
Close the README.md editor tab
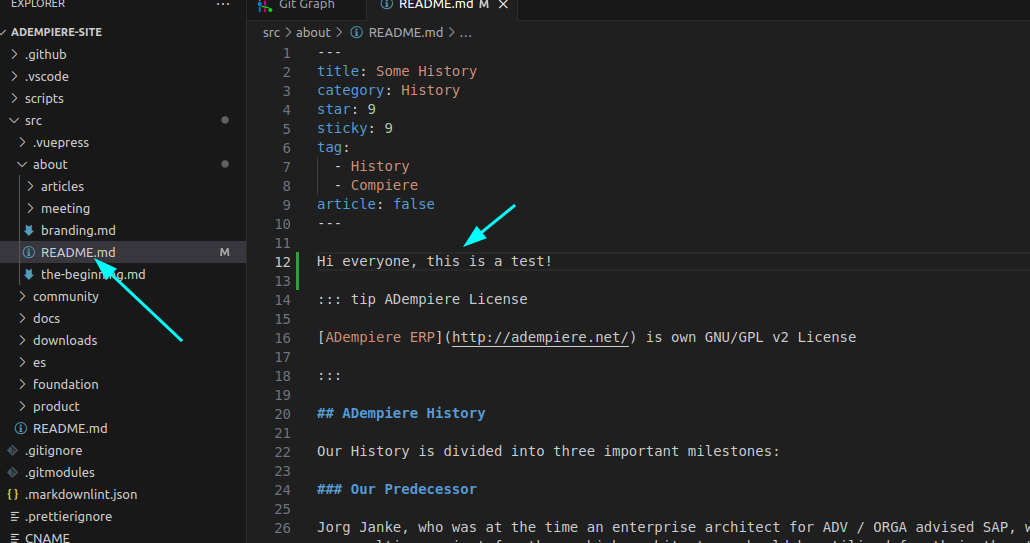click(503, 5)
